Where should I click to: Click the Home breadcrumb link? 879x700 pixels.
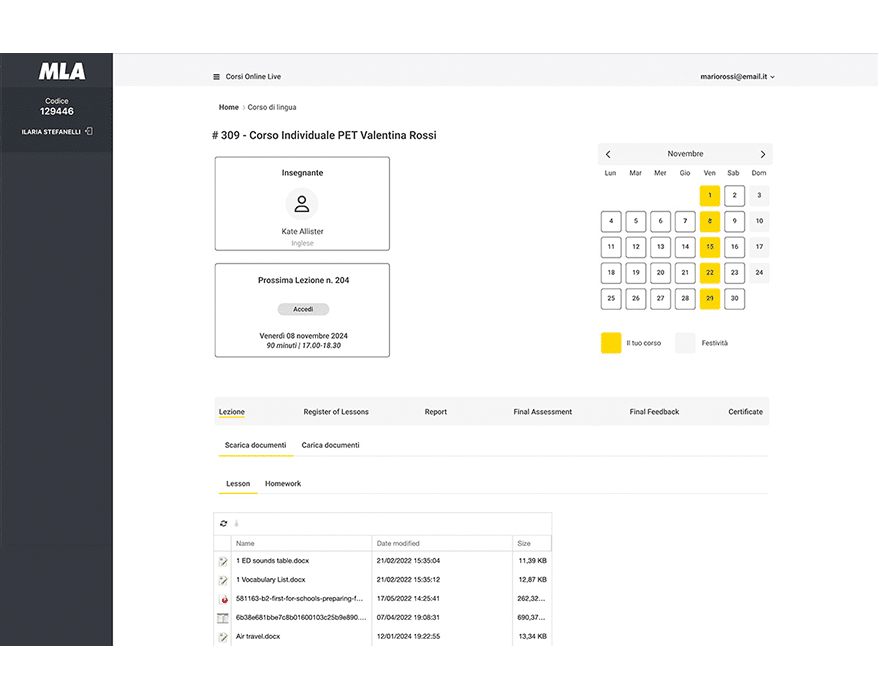(x=229, y=107)
